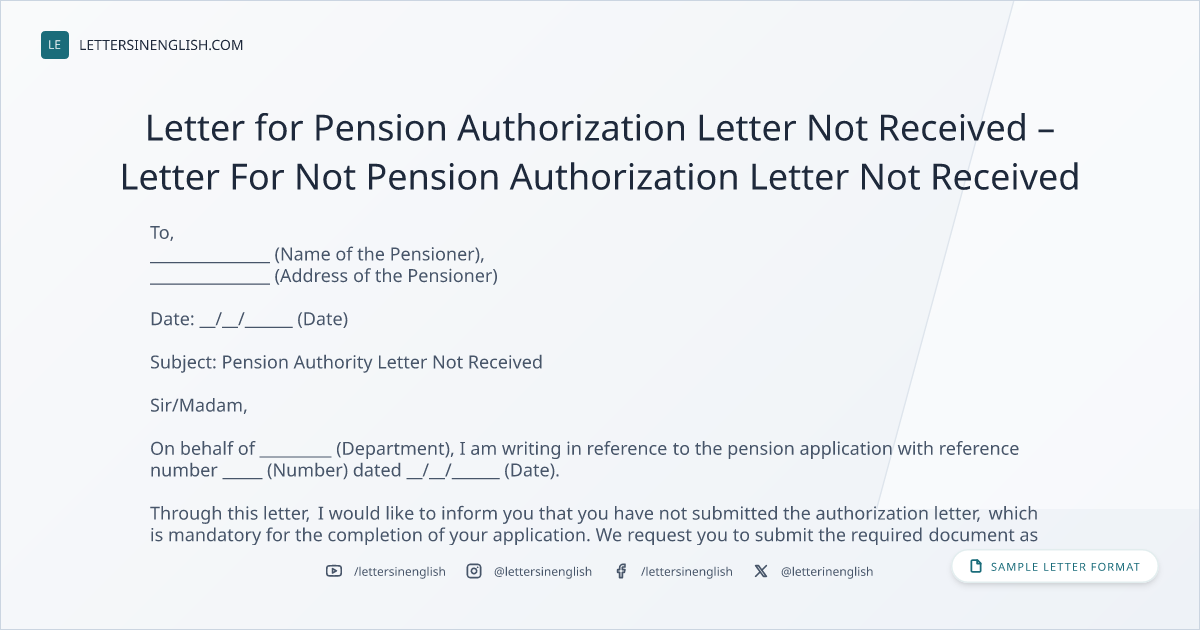
Task: Click the Sample Letter Format button
Action: pos(1055,567)
